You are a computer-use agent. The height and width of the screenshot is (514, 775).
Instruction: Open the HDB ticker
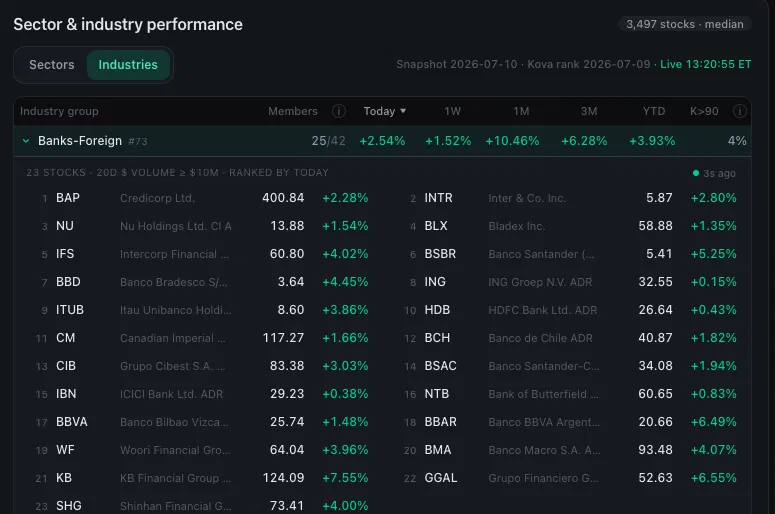point(437,310)
